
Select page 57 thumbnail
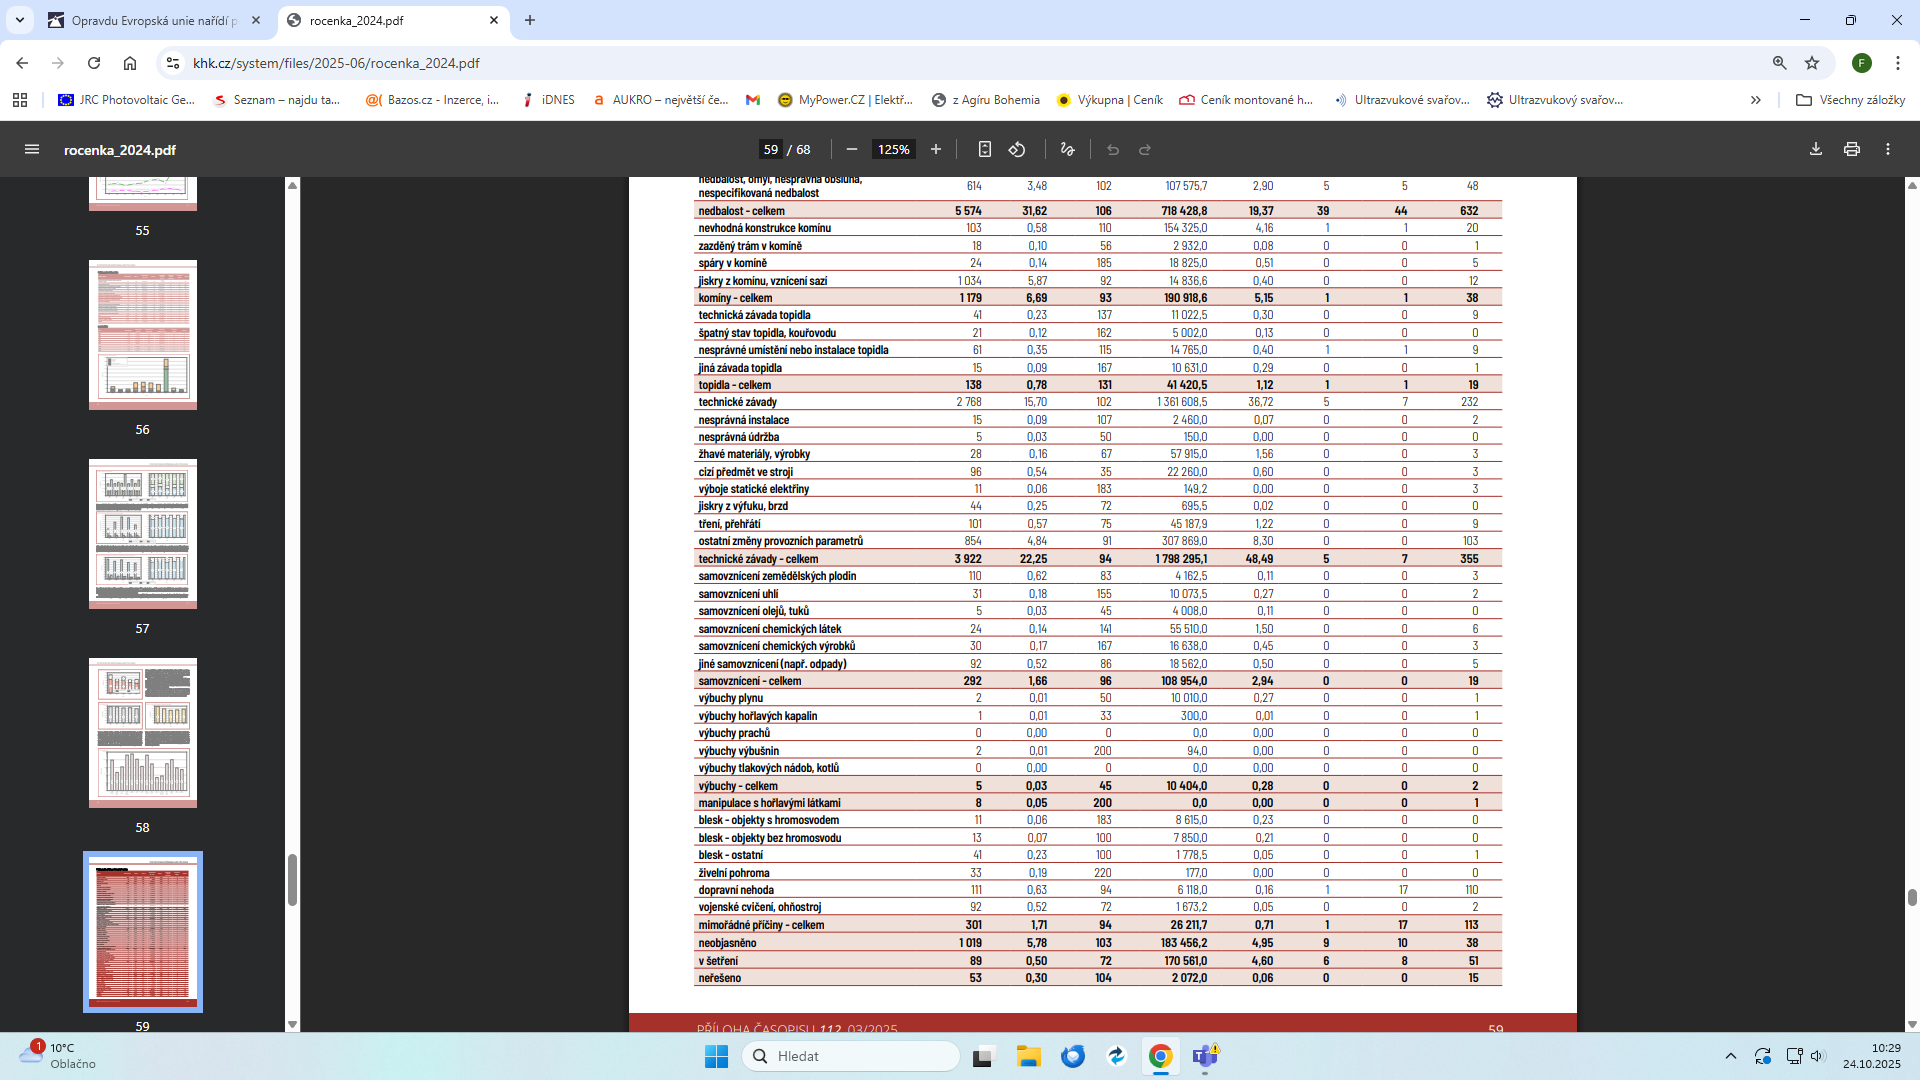tap(143, 534)
